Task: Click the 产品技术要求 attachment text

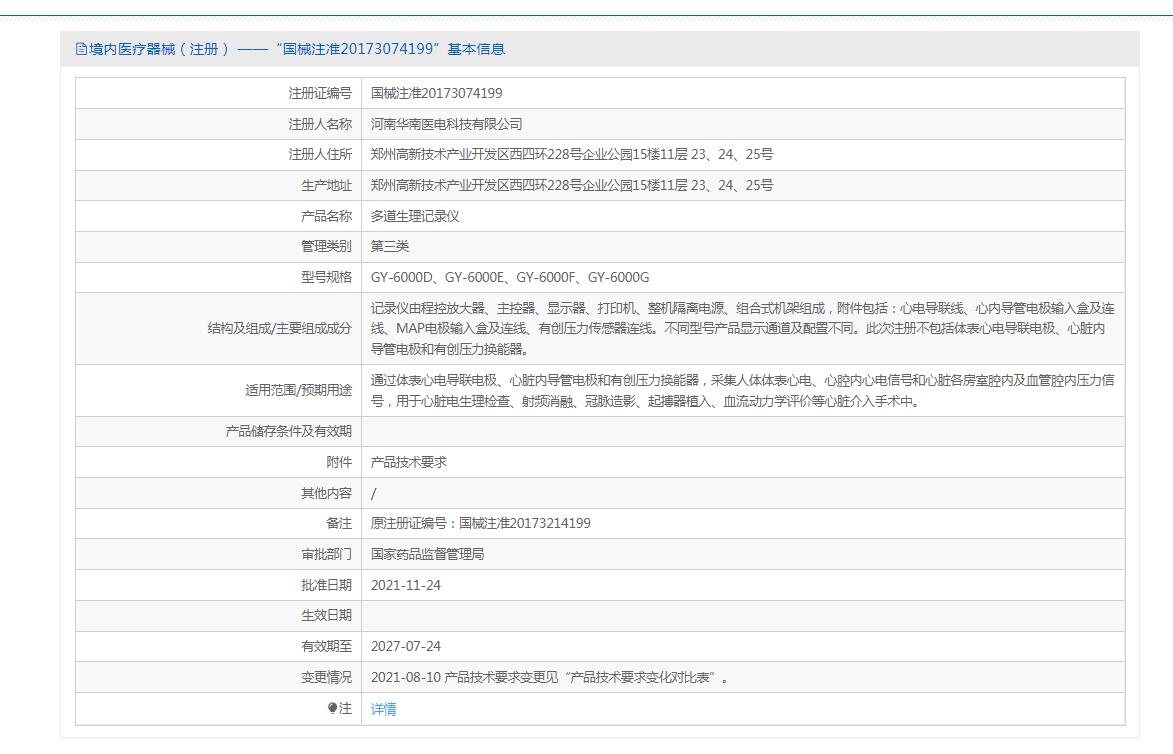Action: tap(408, 462)
